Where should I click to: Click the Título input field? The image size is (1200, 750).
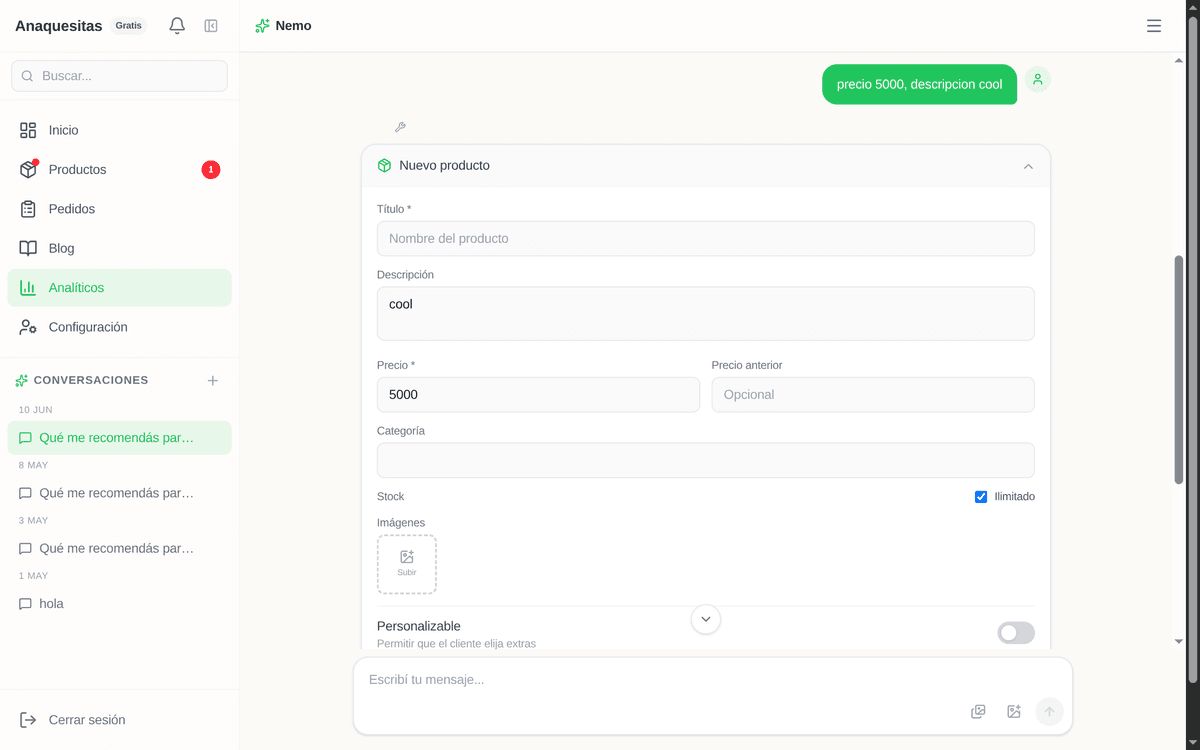coord(706,239)
